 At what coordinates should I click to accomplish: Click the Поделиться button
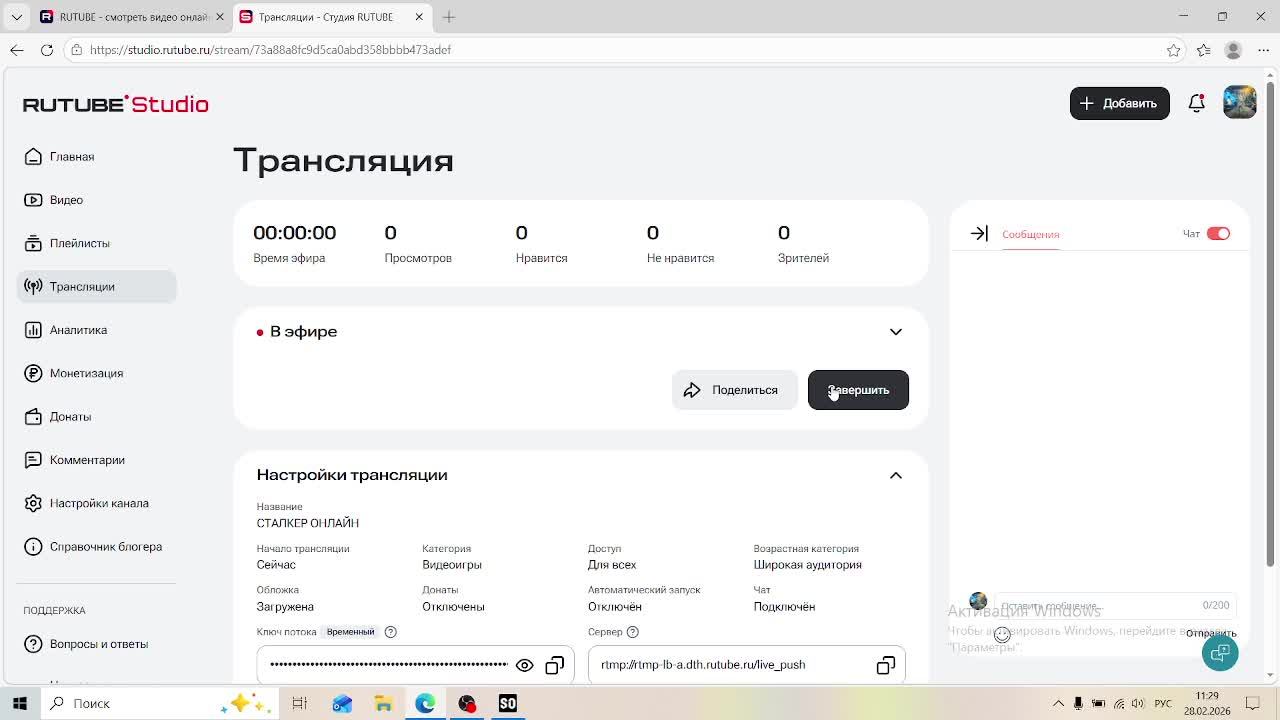[x=735, y=390]
